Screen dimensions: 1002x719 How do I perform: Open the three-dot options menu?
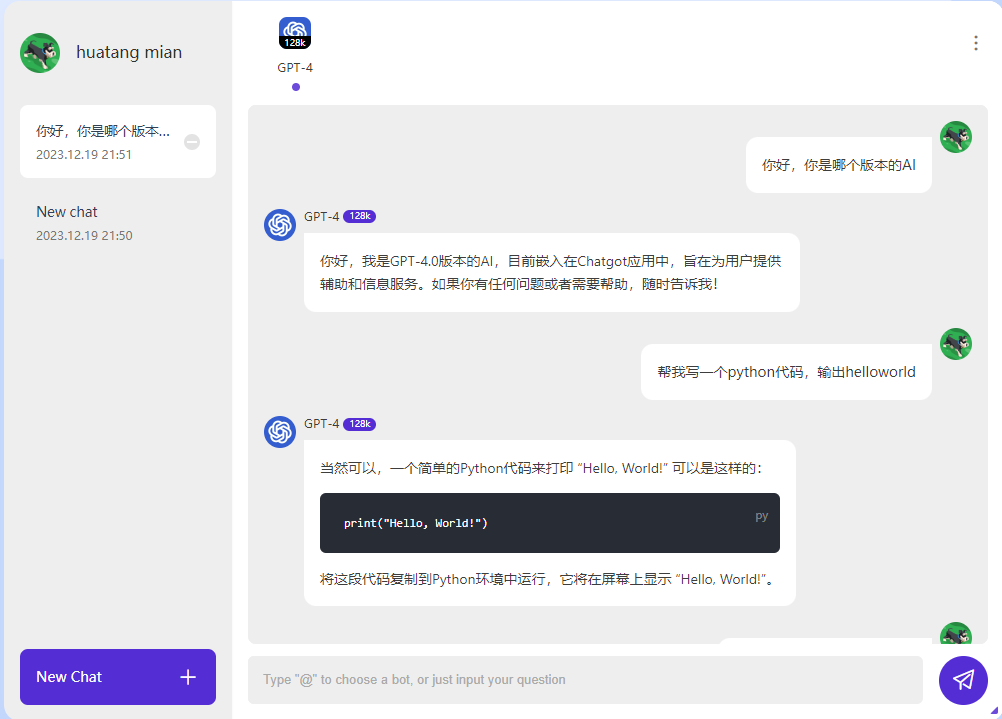(975, 43)
